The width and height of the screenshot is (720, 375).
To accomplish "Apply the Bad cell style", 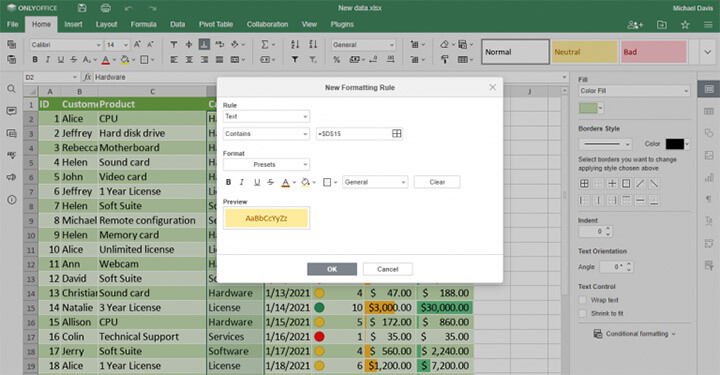I will [x=653, y=52].
